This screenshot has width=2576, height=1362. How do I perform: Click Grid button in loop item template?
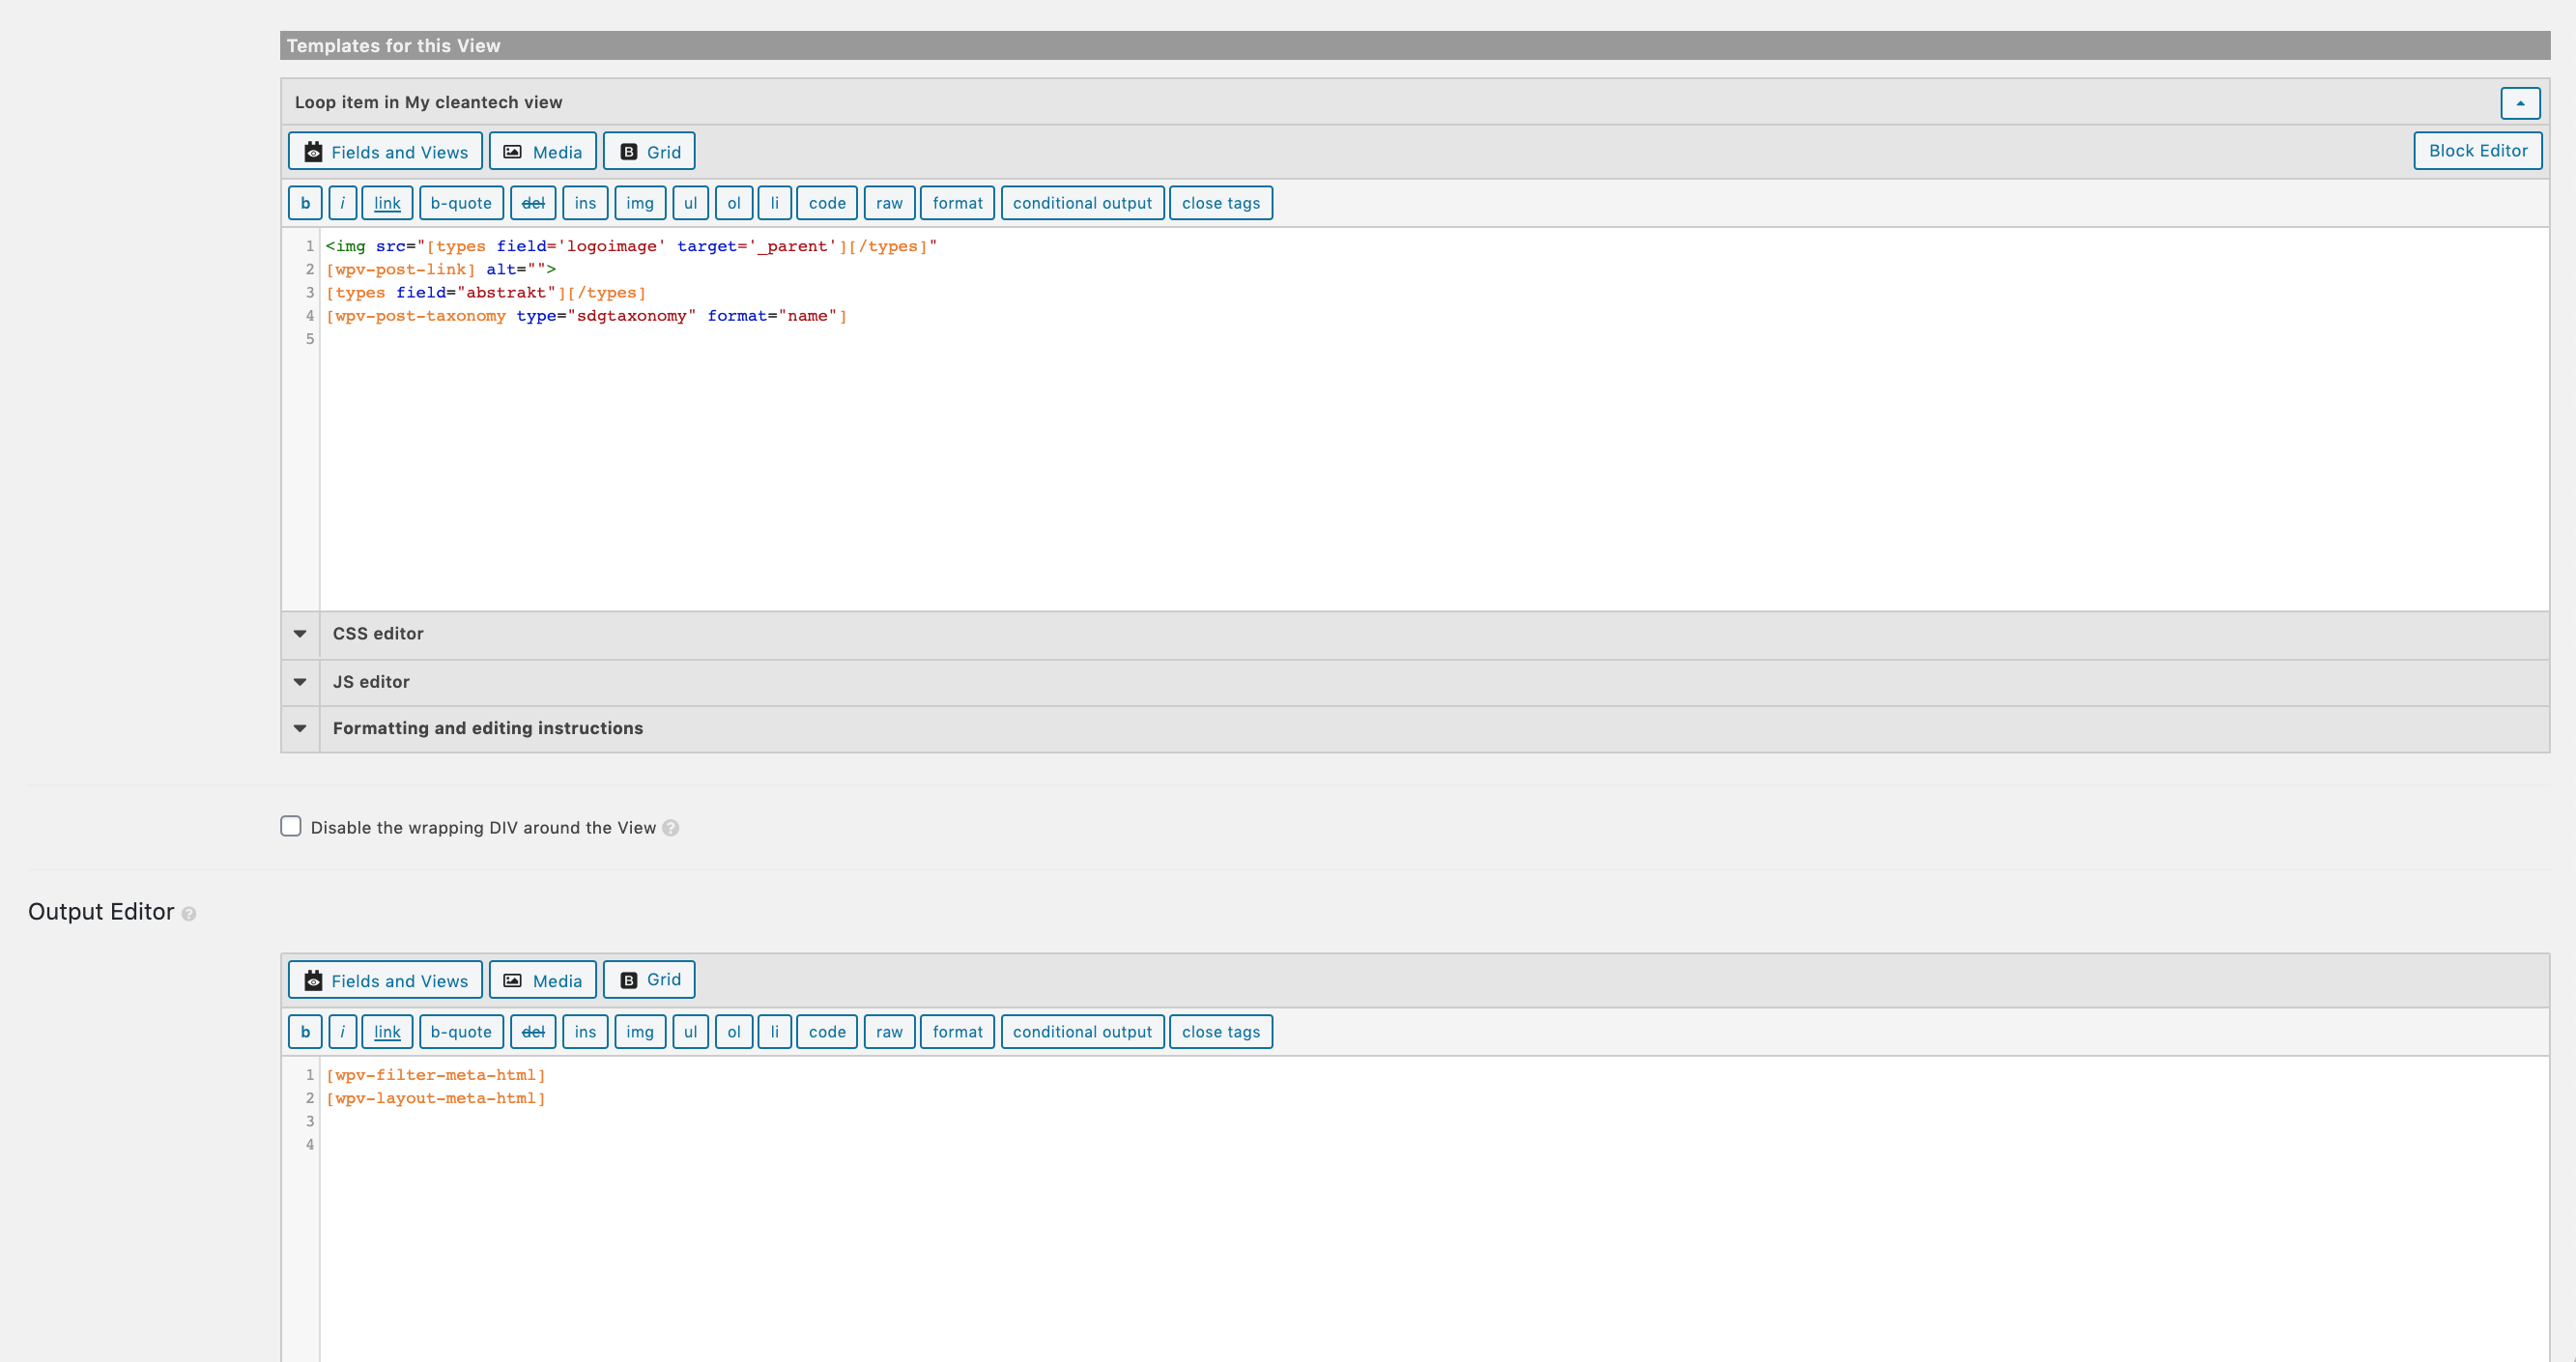click(x=649, y=152)
